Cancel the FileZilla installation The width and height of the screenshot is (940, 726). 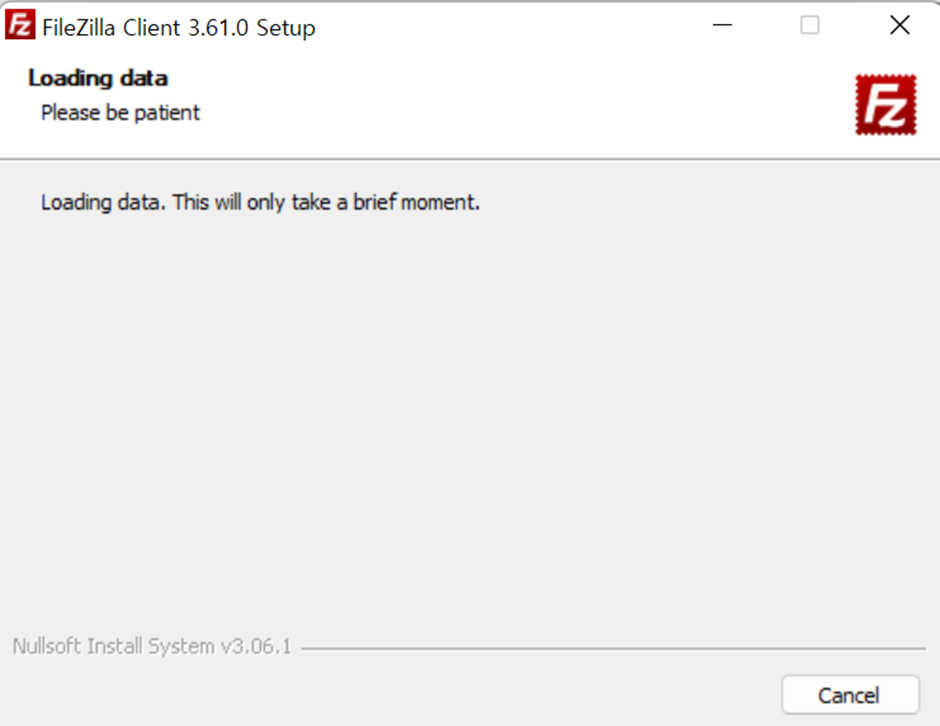click(850, 695)
